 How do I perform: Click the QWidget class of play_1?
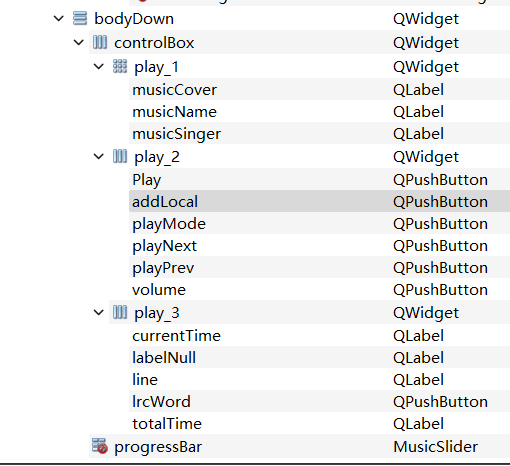426,67
